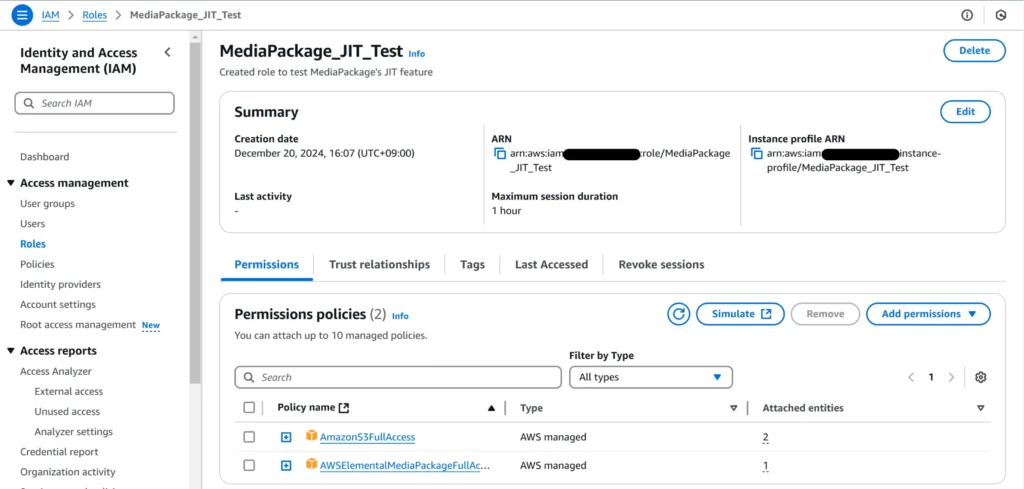Viewport: 1024px width, 489px height.
Task: Open Organization activity in the sidebar
Action: pos(68,472)
